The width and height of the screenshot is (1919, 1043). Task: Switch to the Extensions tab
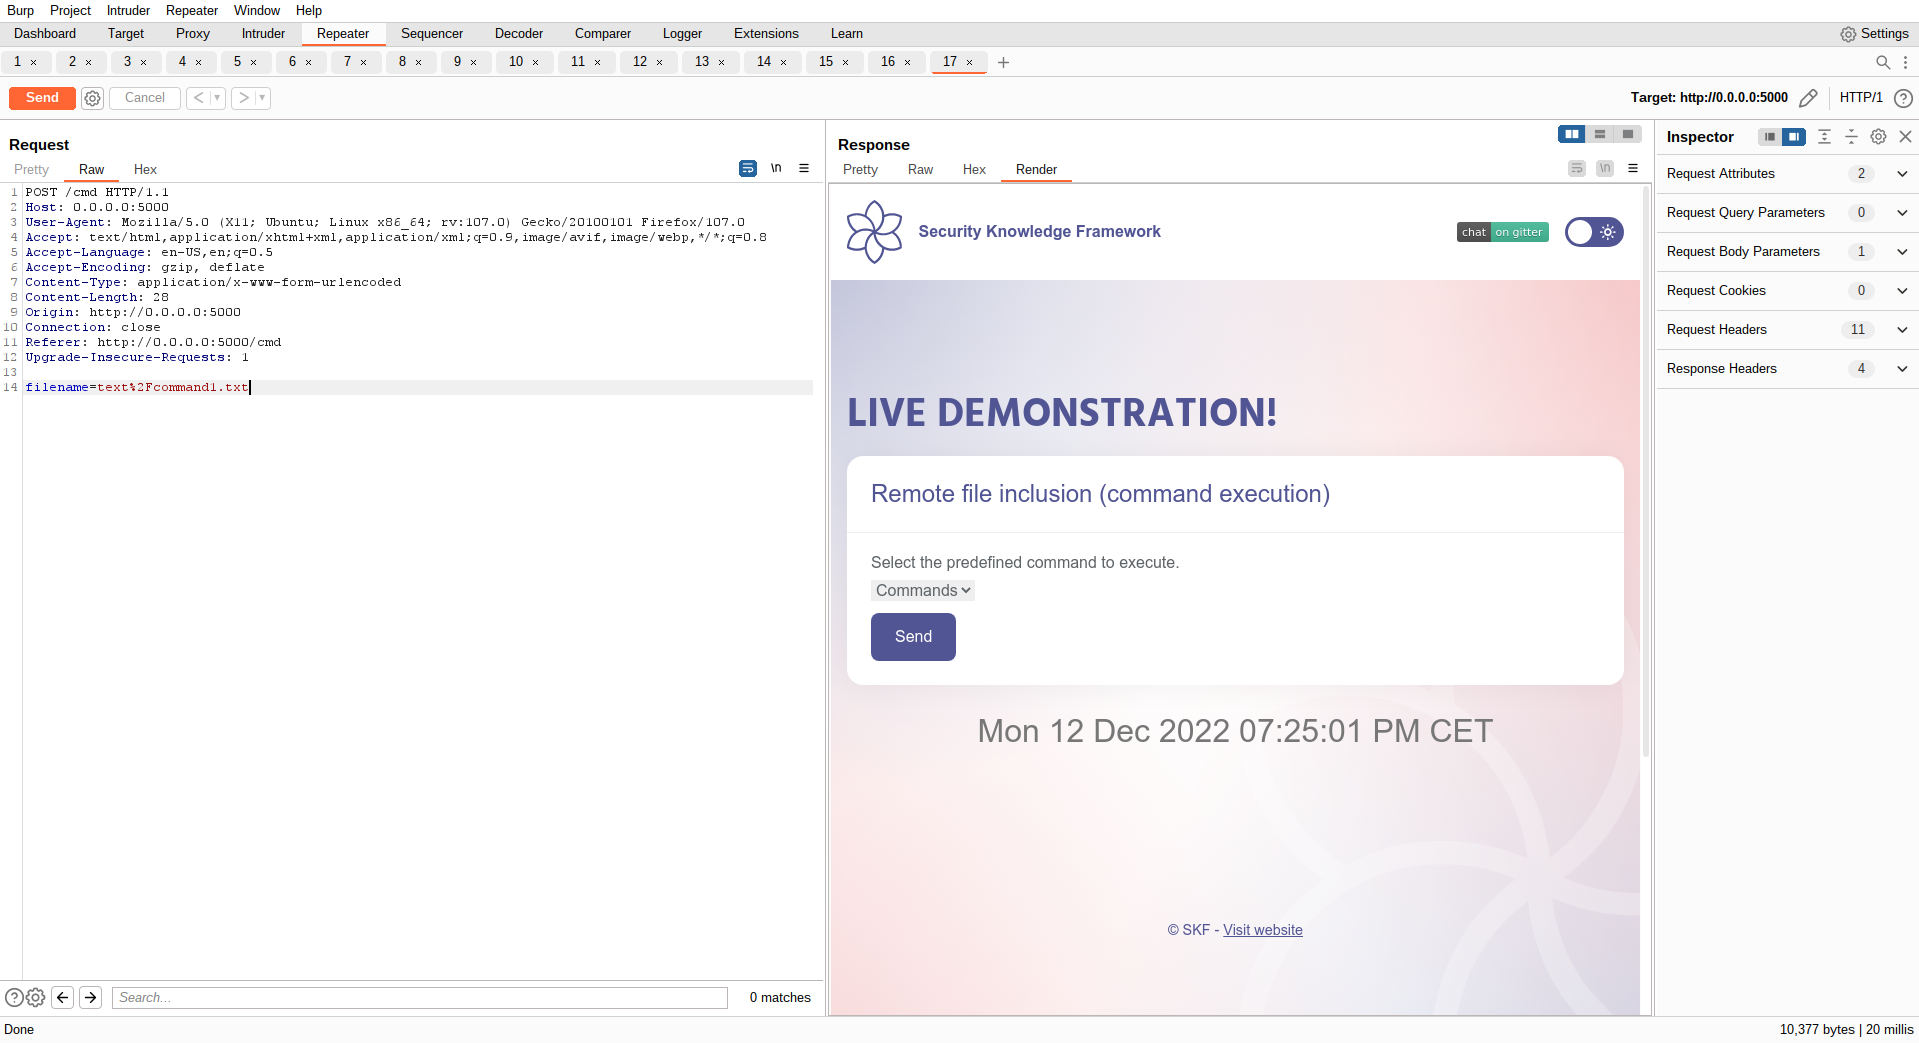click(766, 34)
